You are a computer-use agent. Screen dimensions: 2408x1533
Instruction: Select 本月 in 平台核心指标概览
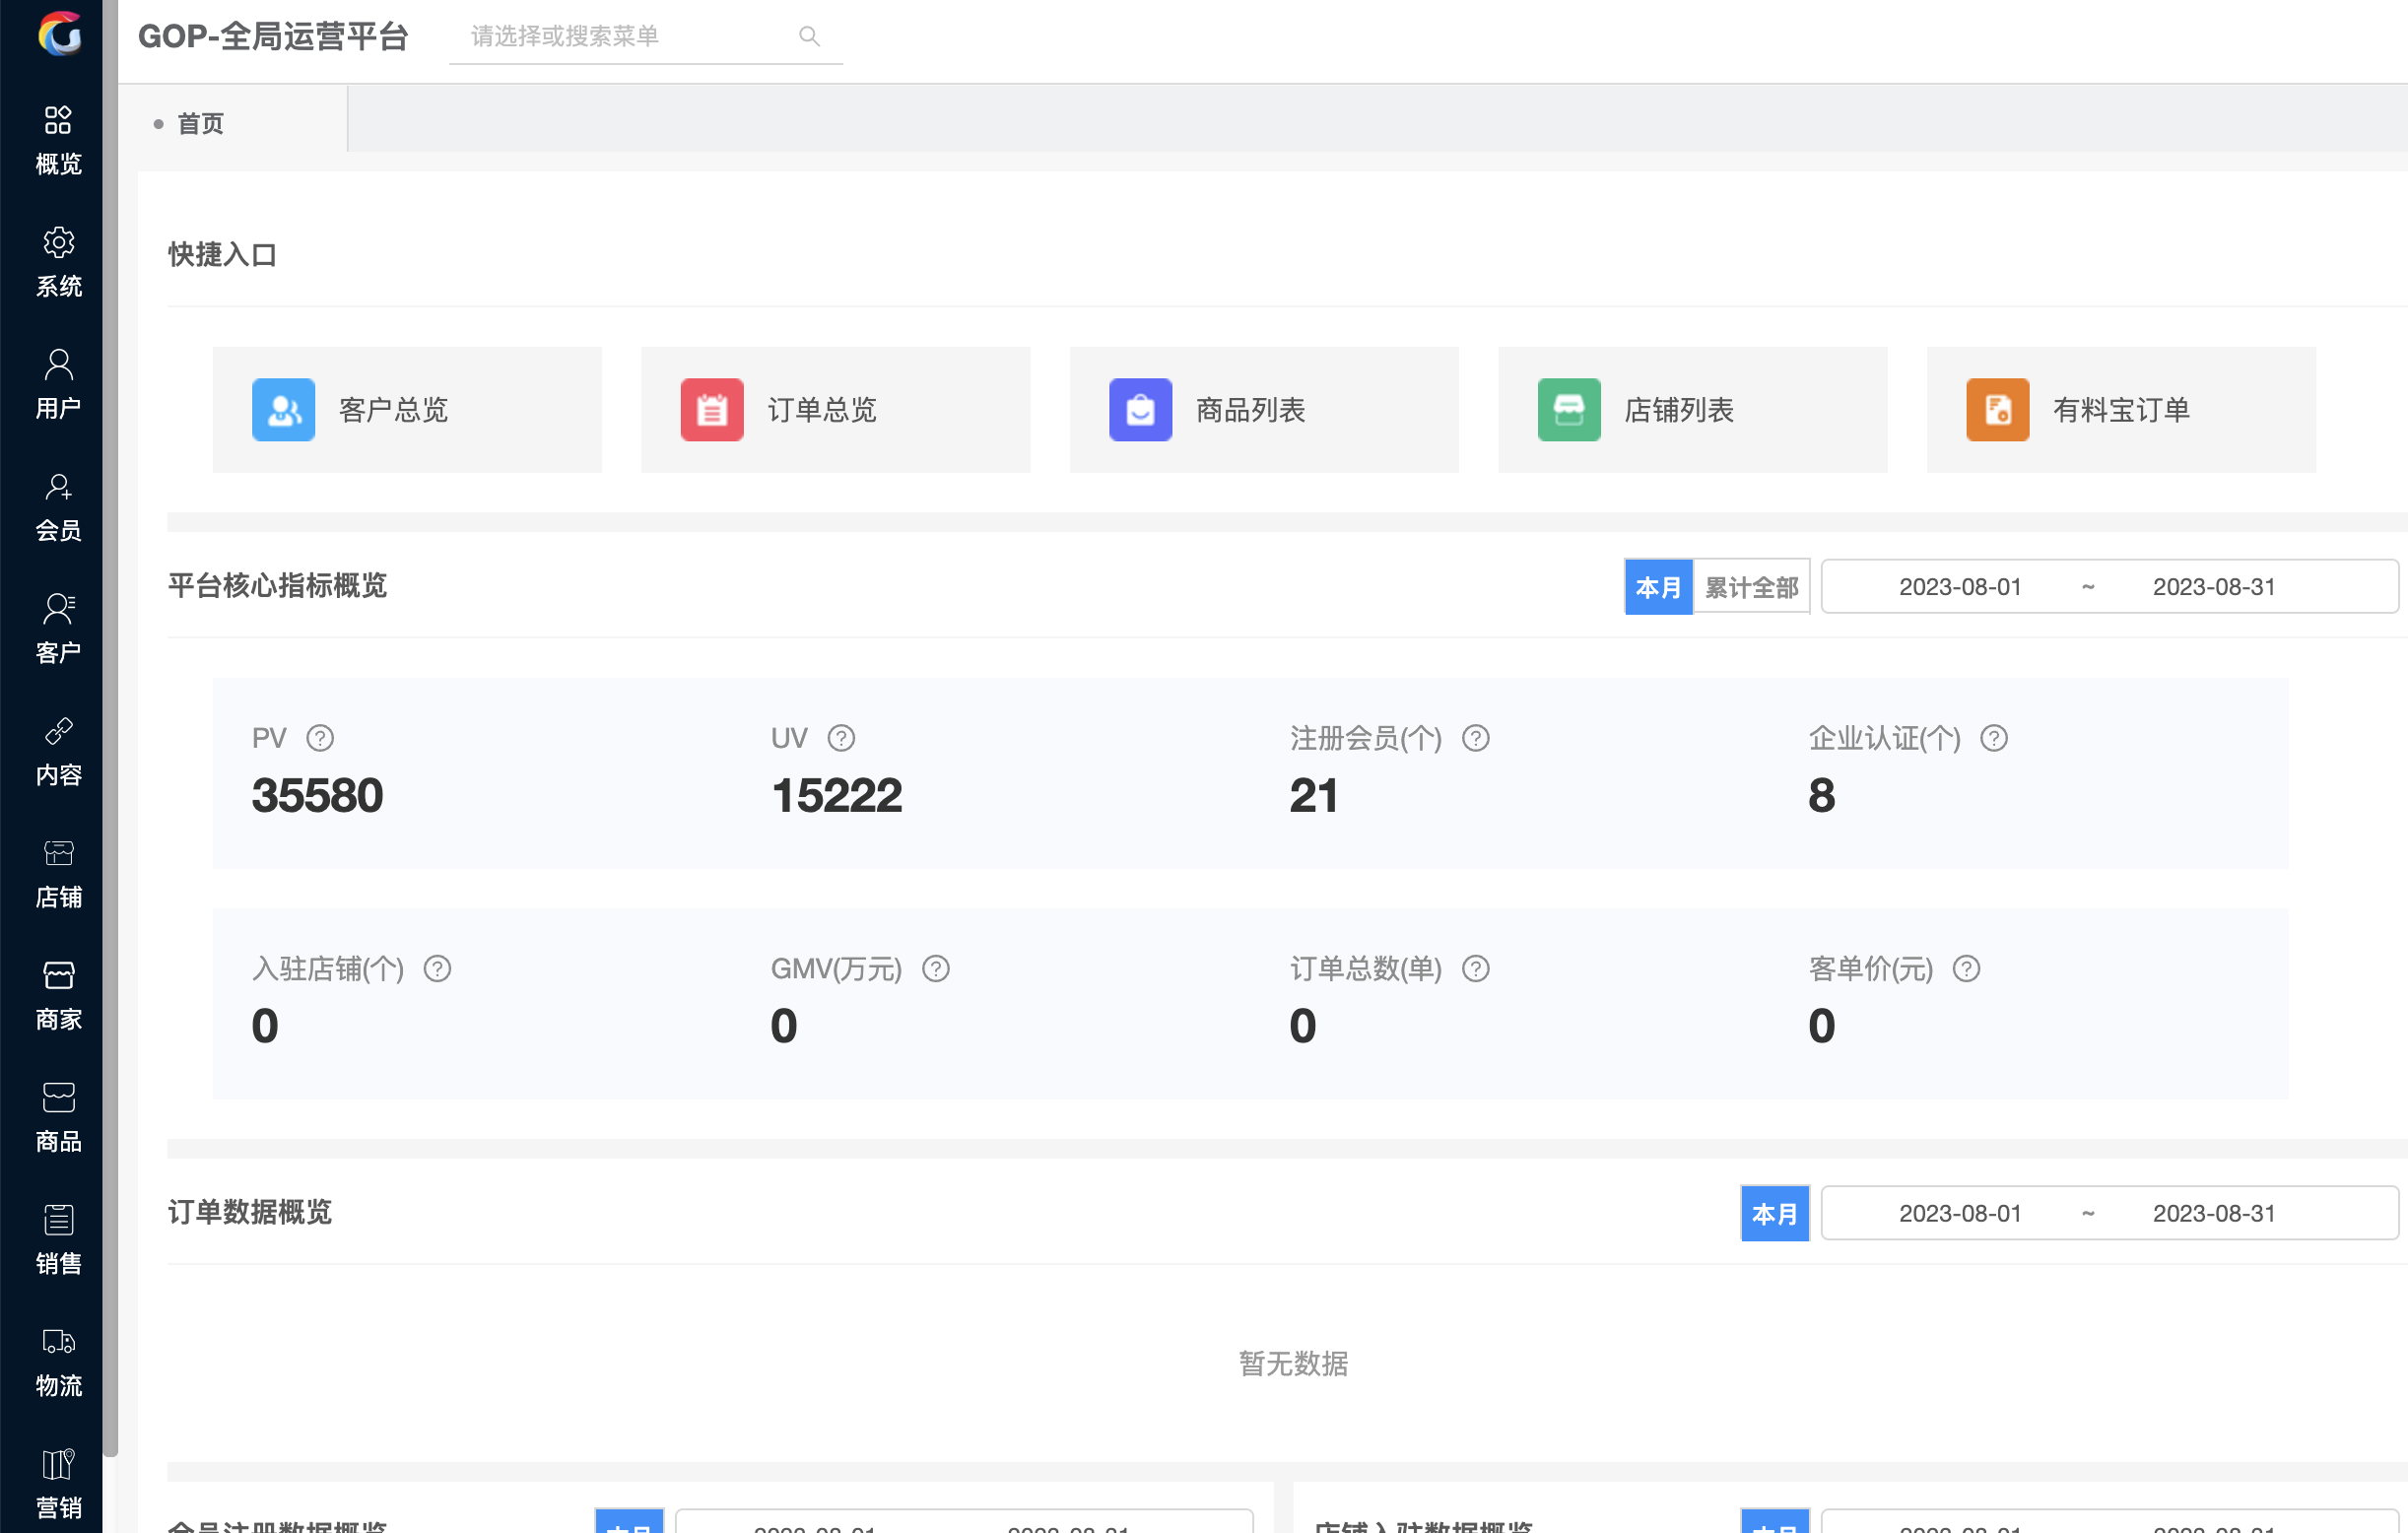[1658, 587]
